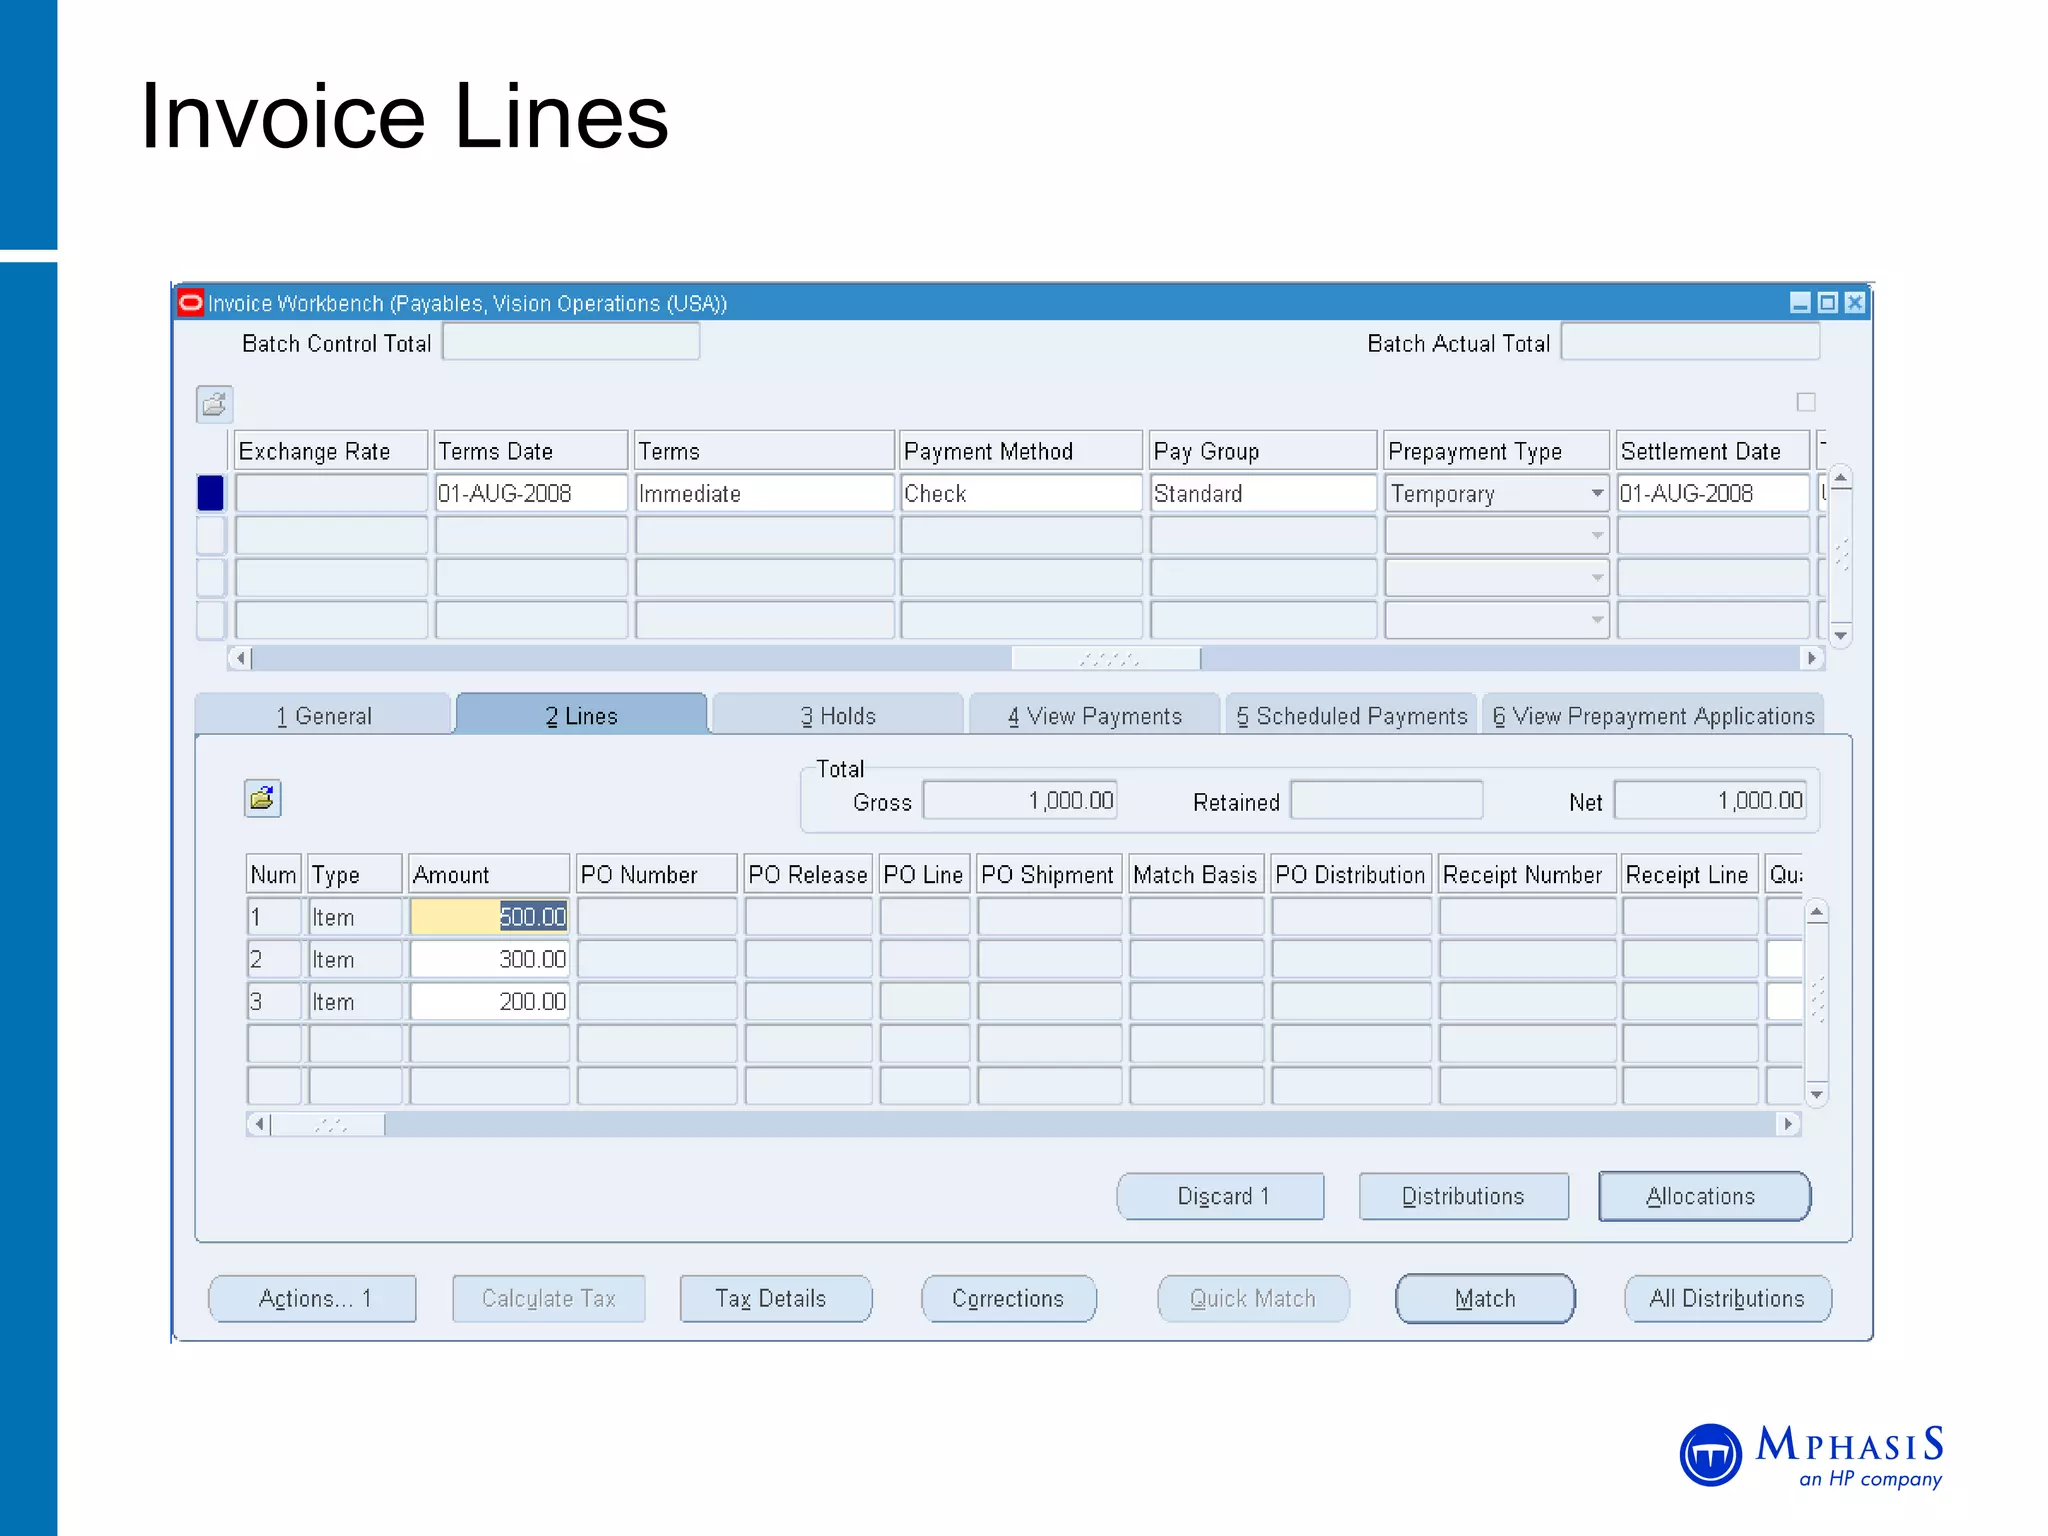2048x1536 pixels.
Task: Click the Allocations button
Action: coord(1704,1196)
